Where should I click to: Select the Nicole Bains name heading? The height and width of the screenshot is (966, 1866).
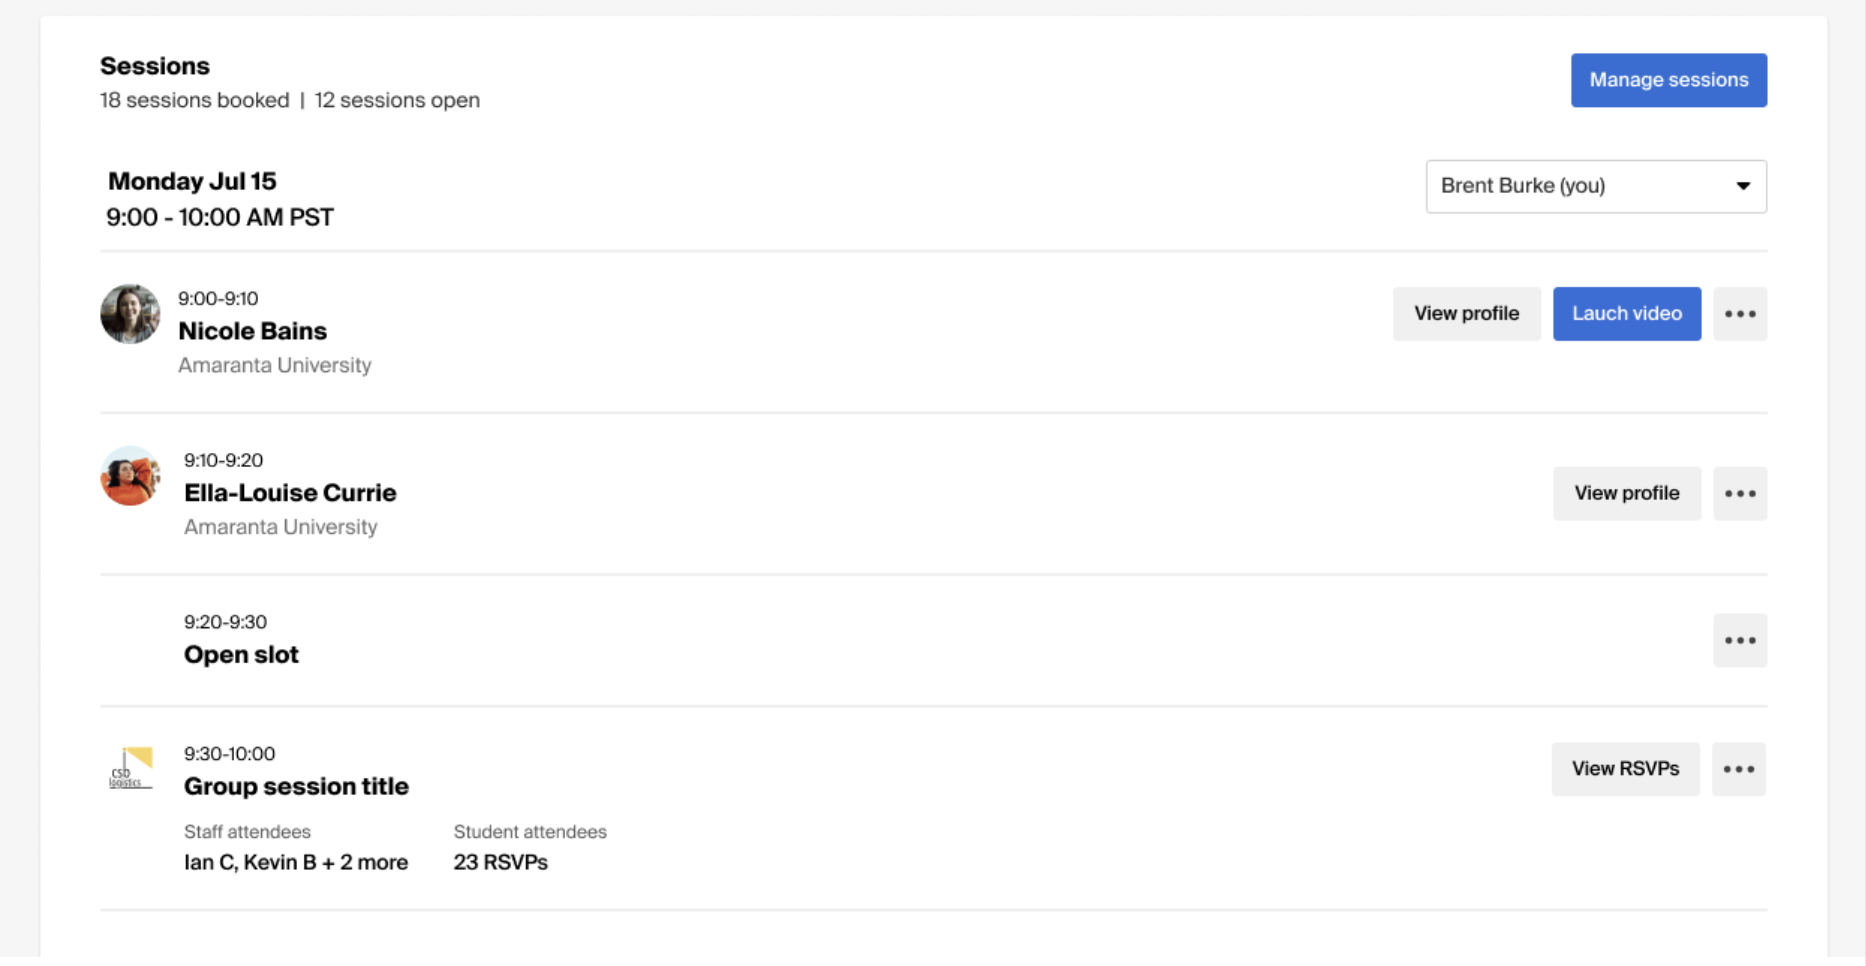[x=252, y=331]
